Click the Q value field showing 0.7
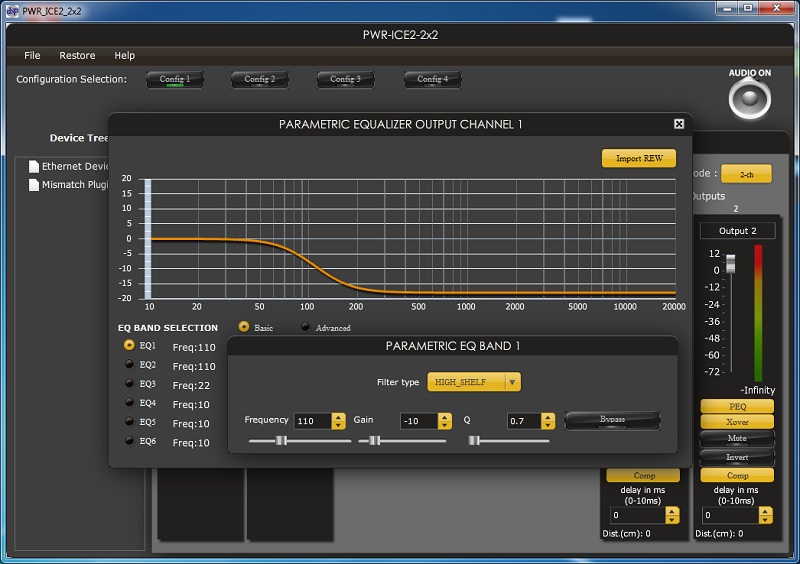The width and height of the screenshot is (800, 564). pyautogui.click(x=524, y=421)
